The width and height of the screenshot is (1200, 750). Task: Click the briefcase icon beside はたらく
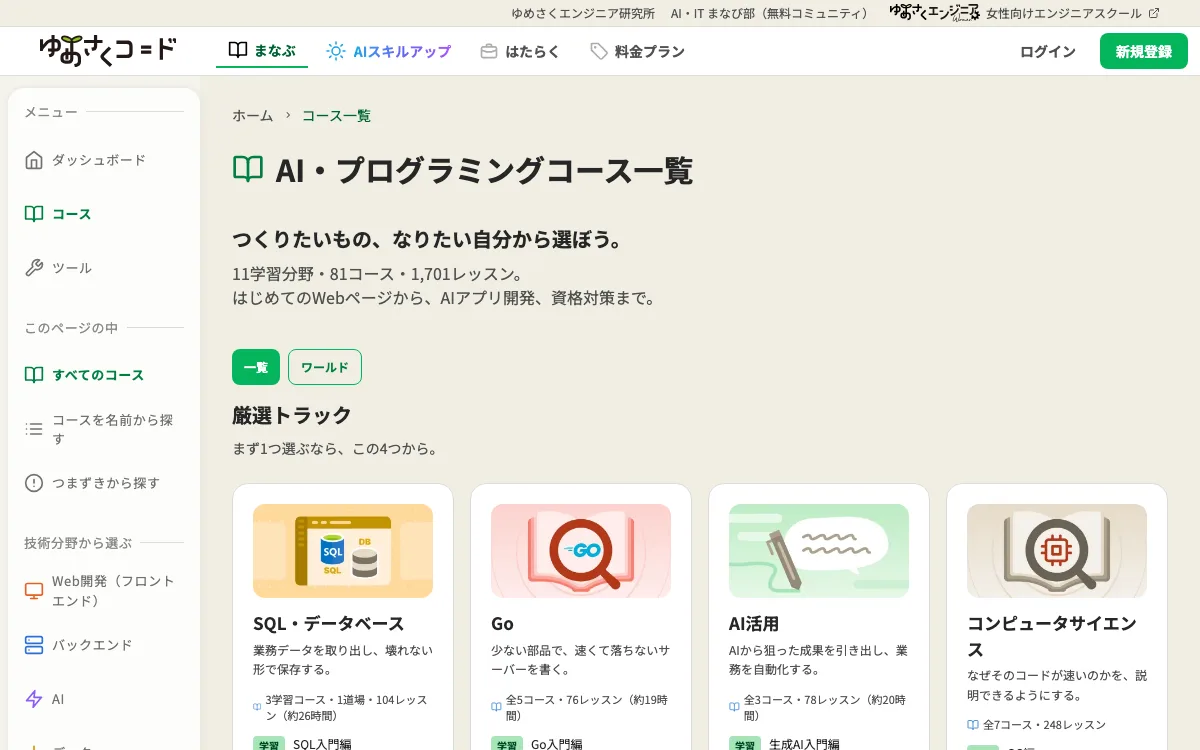click(489, 51)
